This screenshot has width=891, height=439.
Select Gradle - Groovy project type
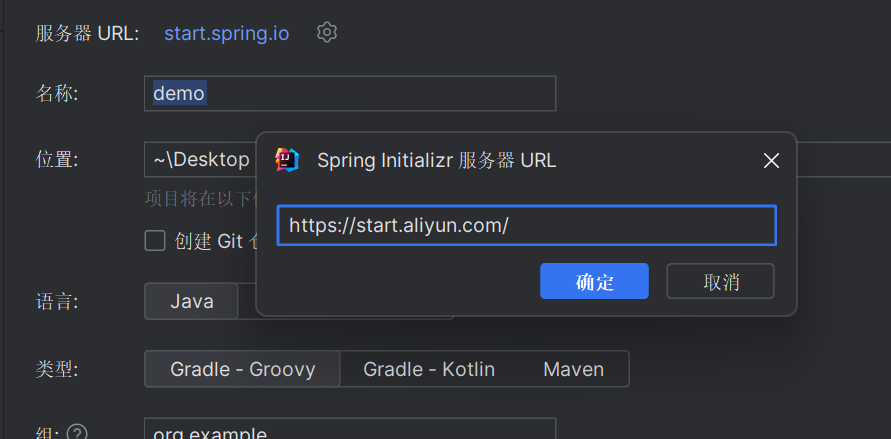[243, 369]
